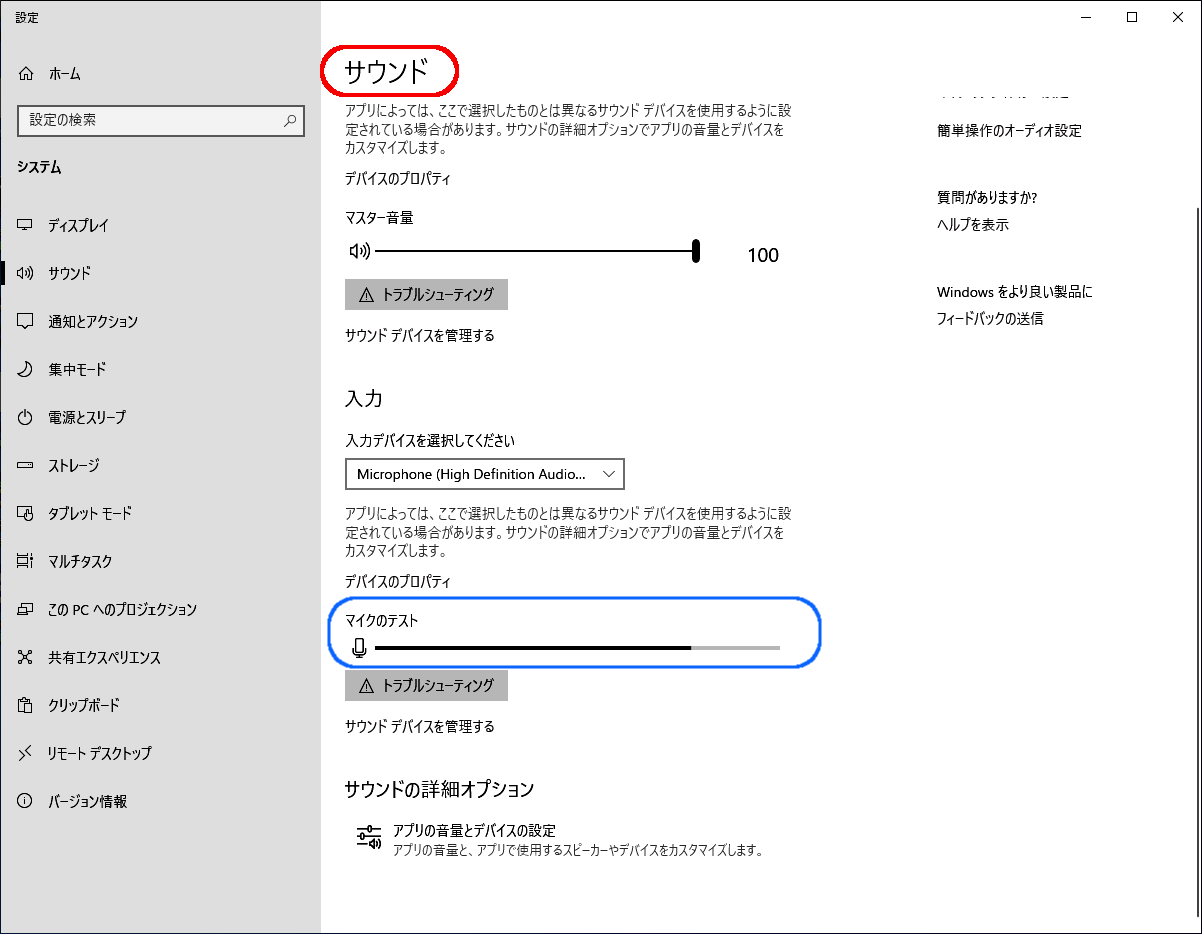Click the display monitor icon

pos(26,226)
